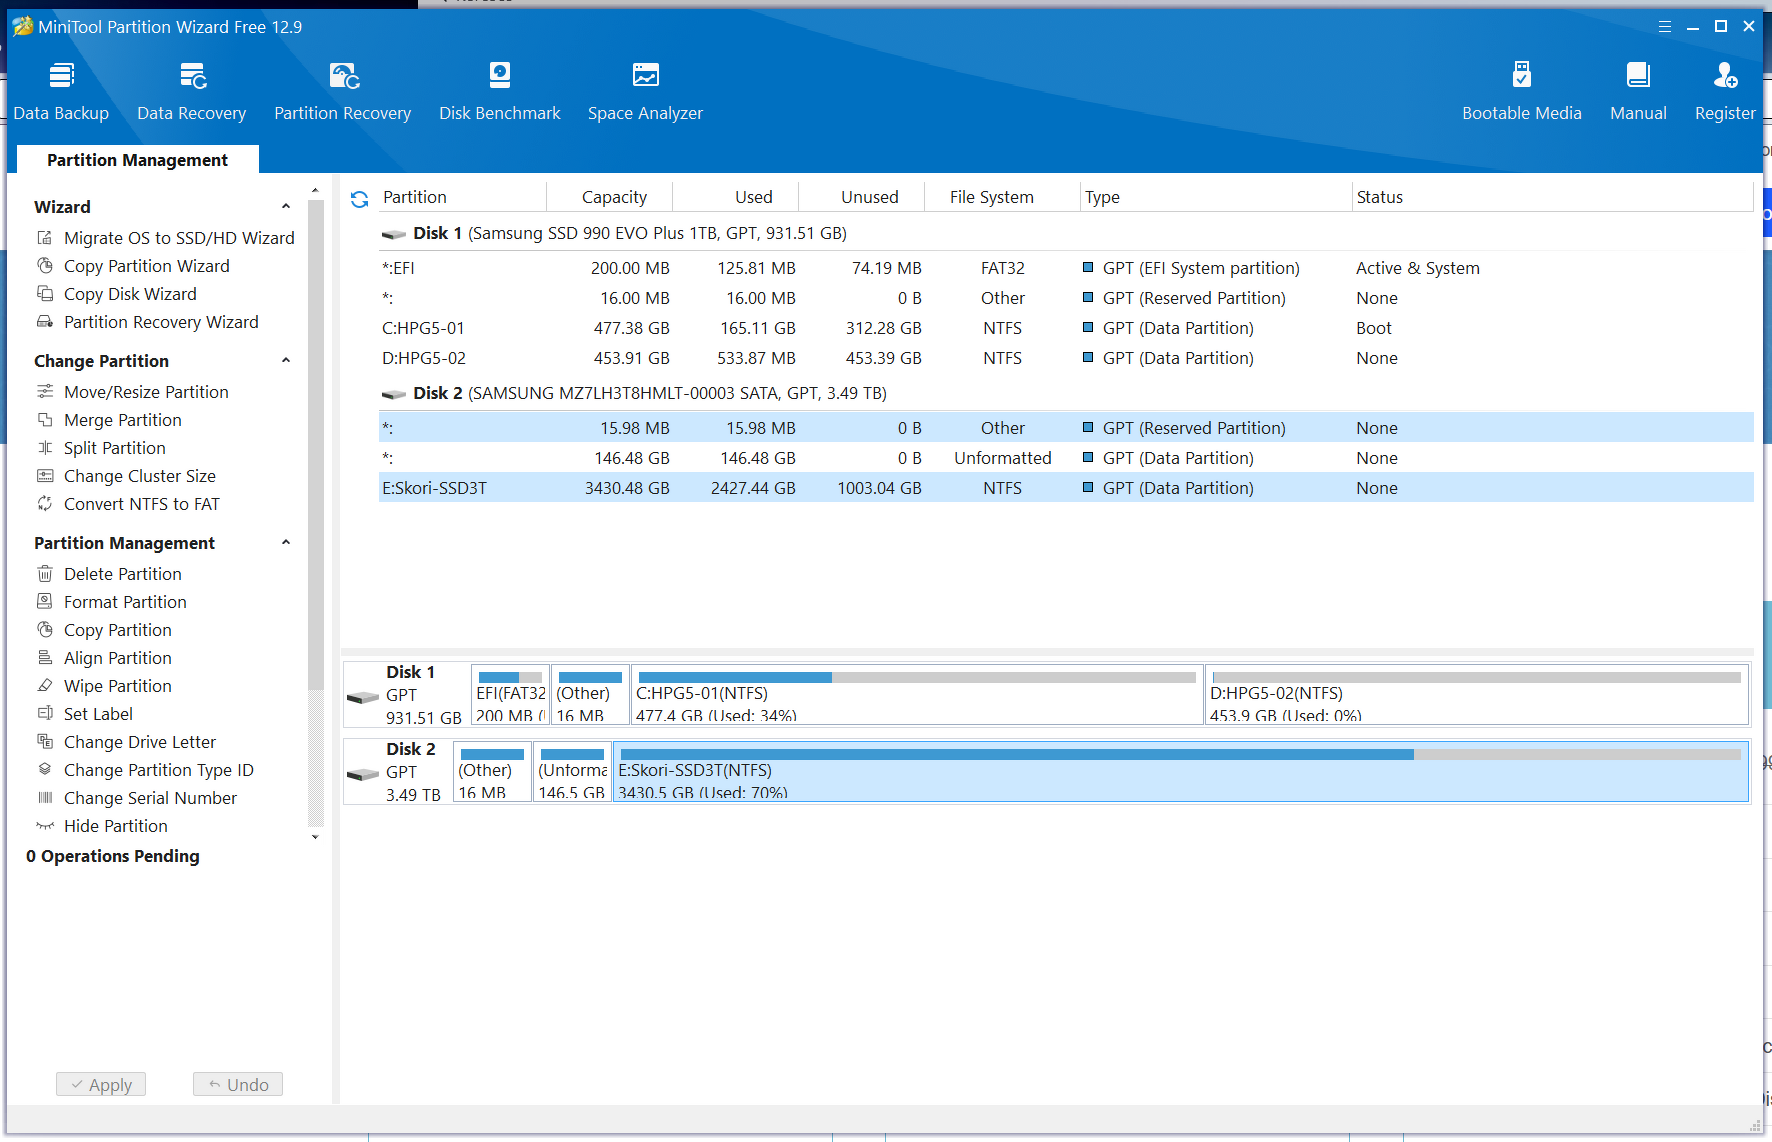Image resolution: width=1772 pixels, height=1142 pixels.
Task: Choose Change Cluster Size
Action: tap(140, 476)
